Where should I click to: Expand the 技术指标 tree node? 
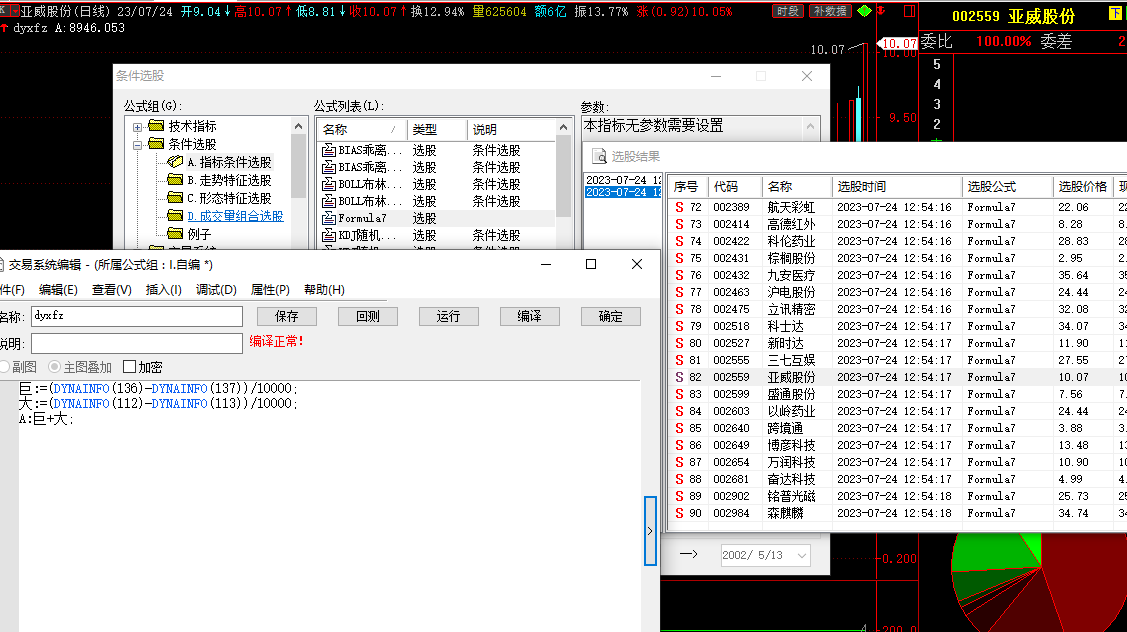[138, 127]
